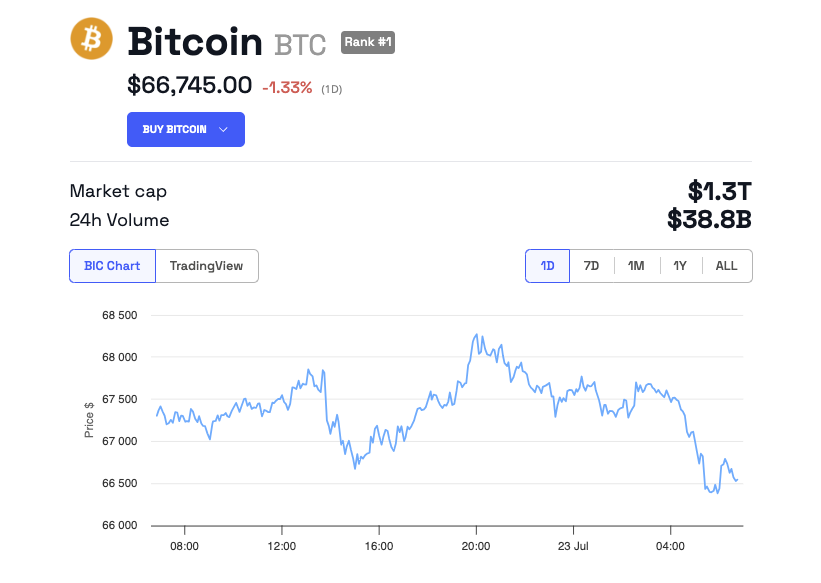
Task: Select the 1M time range
Action: (636, 266)
